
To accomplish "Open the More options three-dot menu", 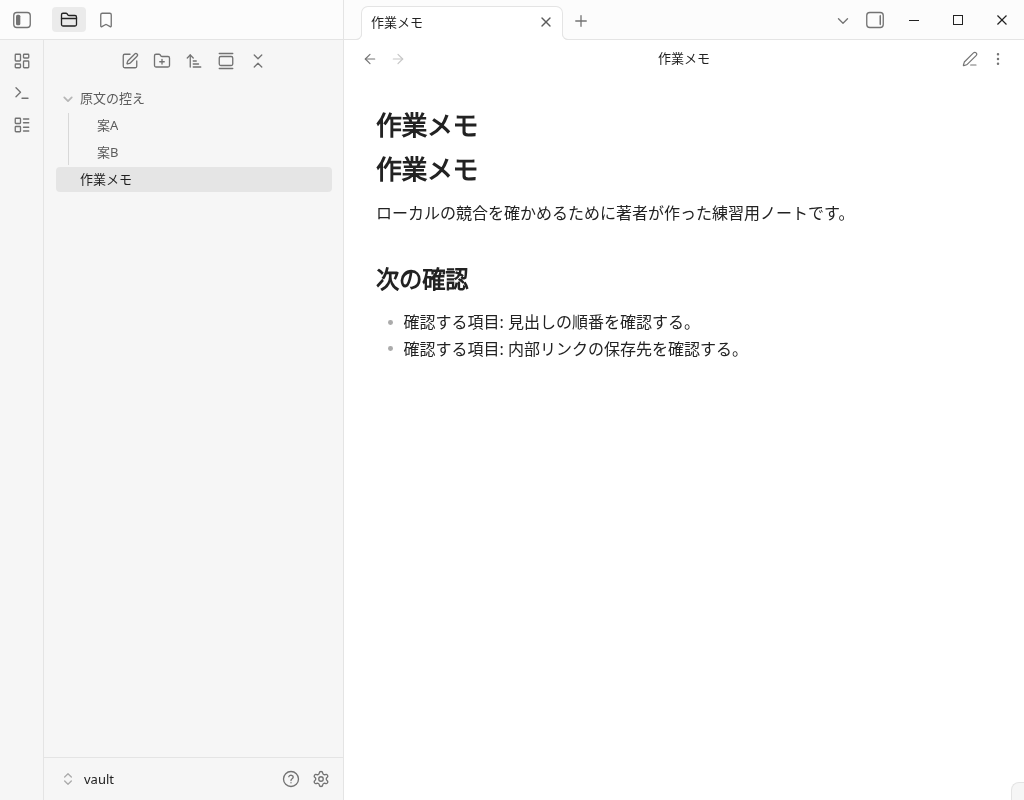I will tap(998, 59).
